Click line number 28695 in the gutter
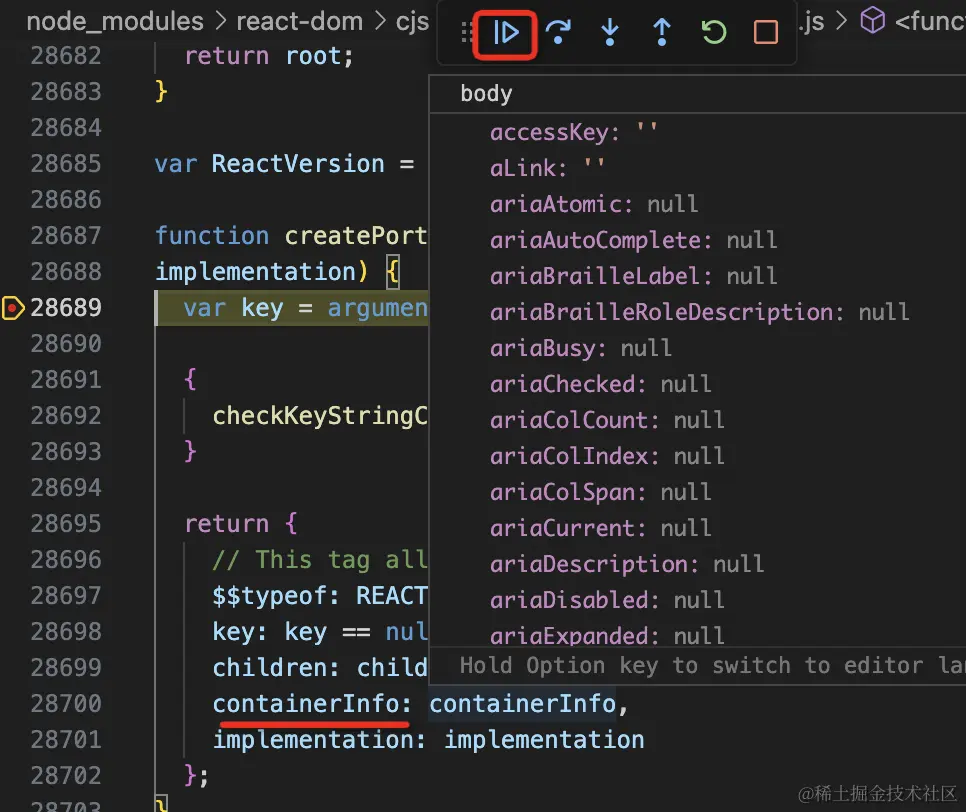This screenshot has height=812, width=966. 66,523
